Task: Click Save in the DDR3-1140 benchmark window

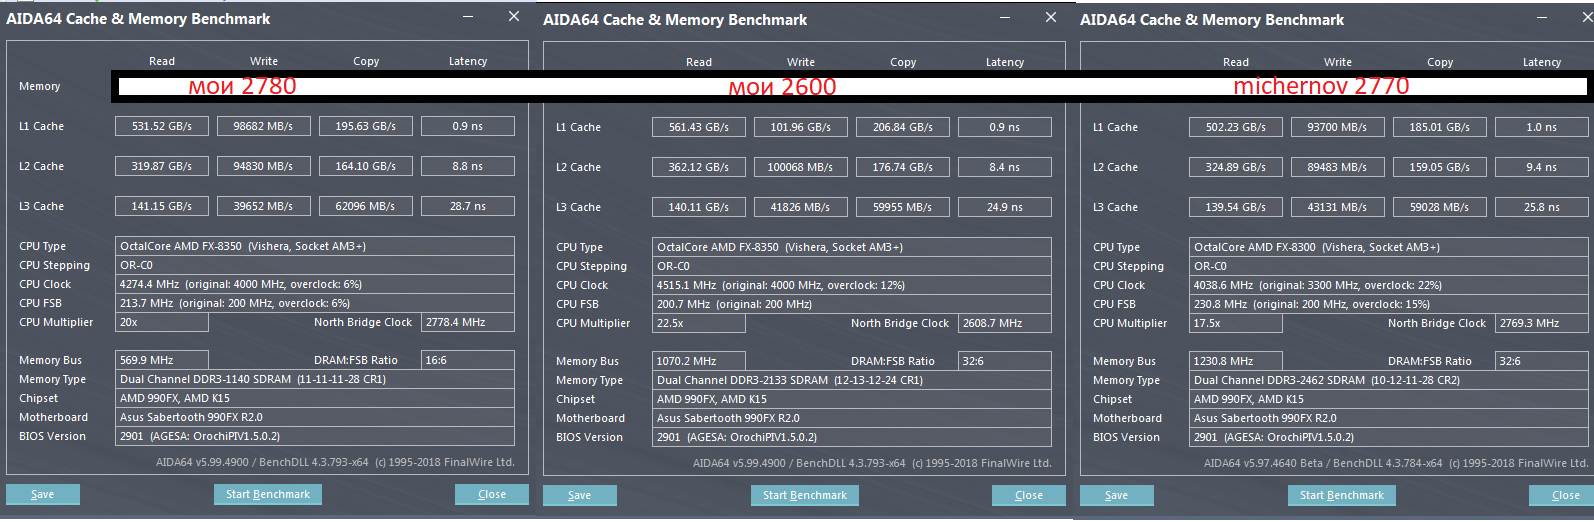Action: (x=43, y=494)
